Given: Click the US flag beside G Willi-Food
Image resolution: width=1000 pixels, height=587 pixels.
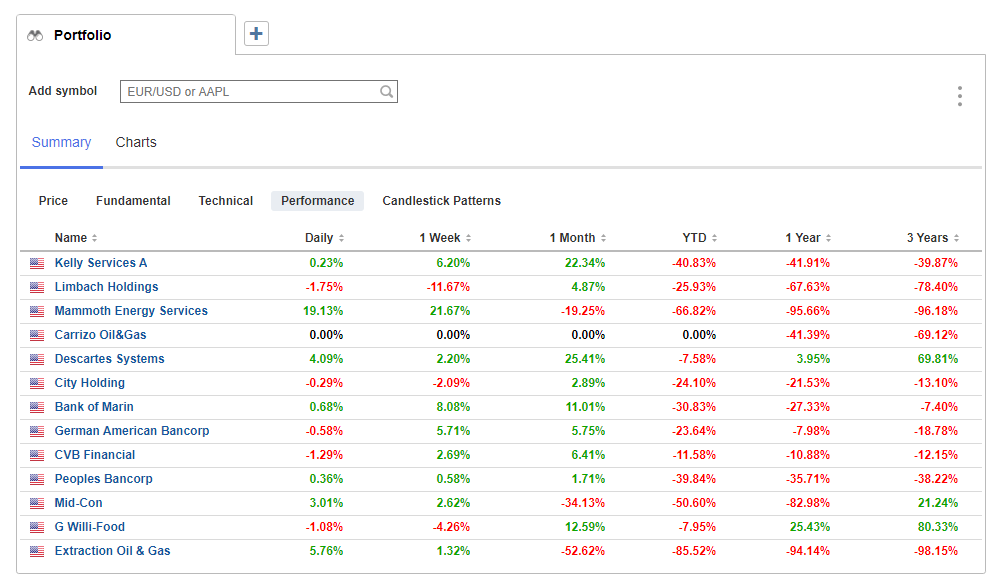Looking at the screenshot, I should pyautogui.click(x=37, y=527).
